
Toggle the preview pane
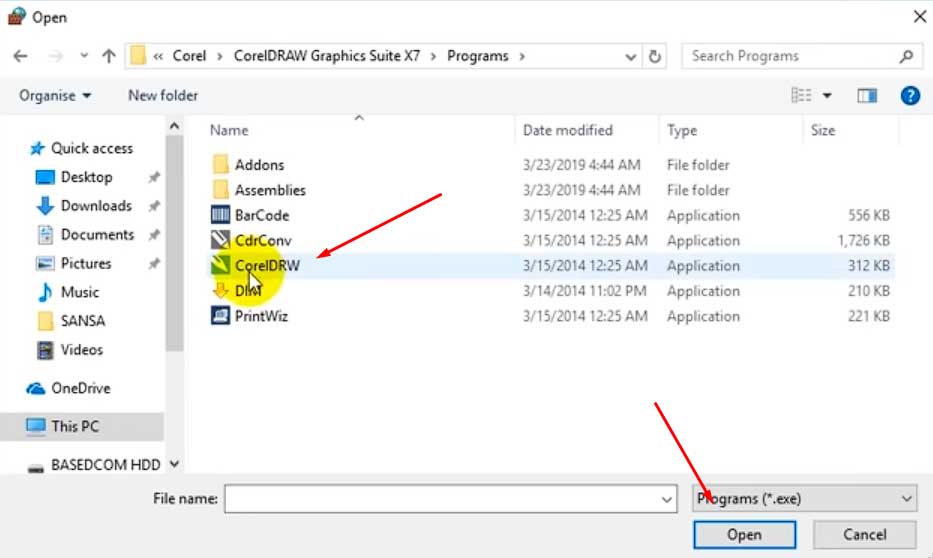[867, 95]
